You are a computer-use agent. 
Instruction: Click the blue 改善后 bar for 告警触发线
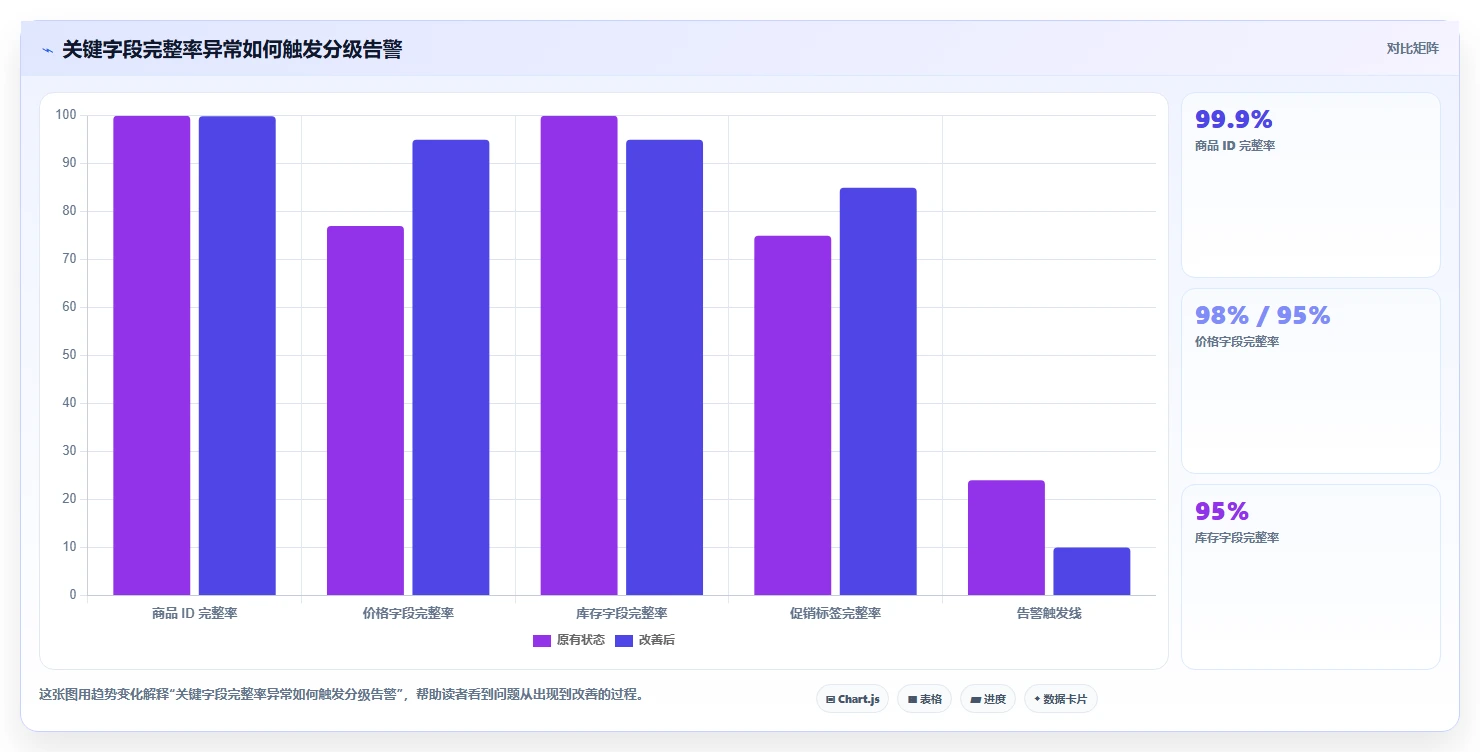pos(1092,571)
